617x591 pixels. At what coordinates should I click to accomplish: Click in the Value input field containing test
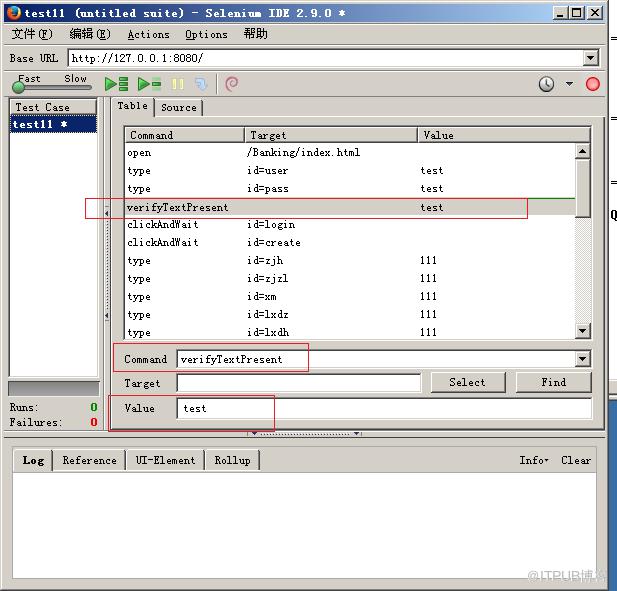(384, 408)
